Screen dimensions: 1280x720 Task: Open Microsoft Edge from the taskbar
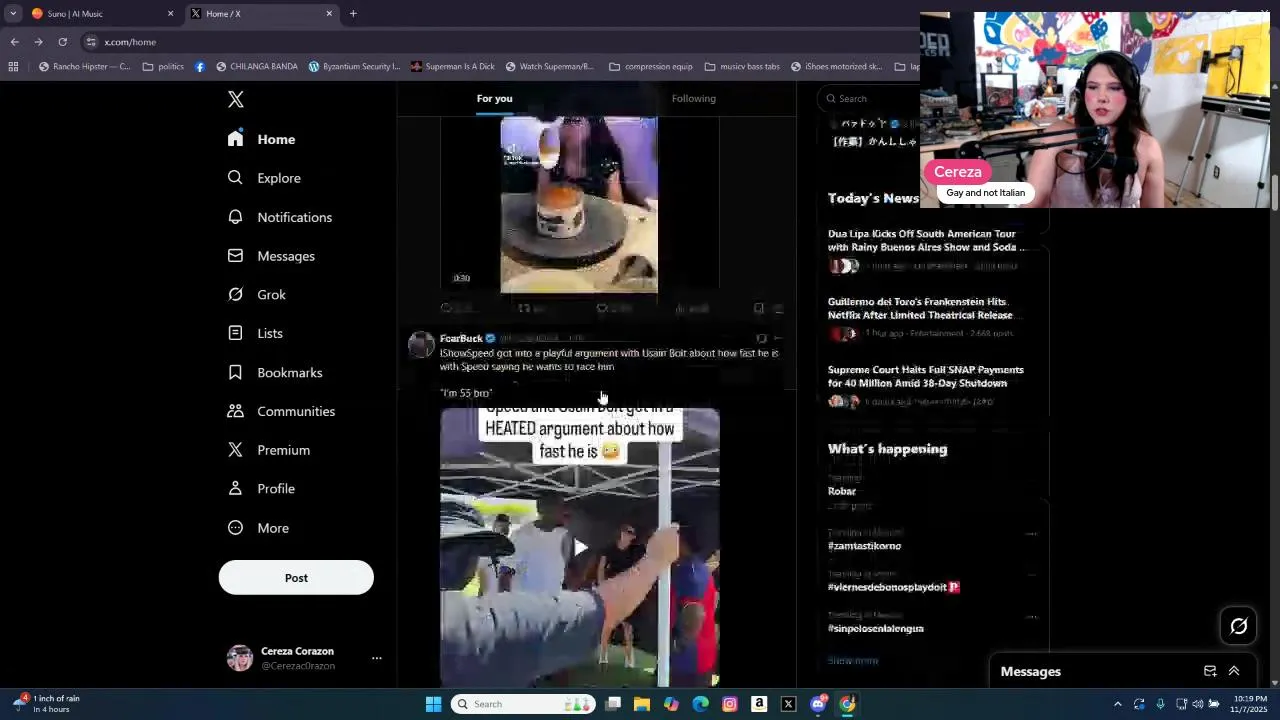(700, 704)
